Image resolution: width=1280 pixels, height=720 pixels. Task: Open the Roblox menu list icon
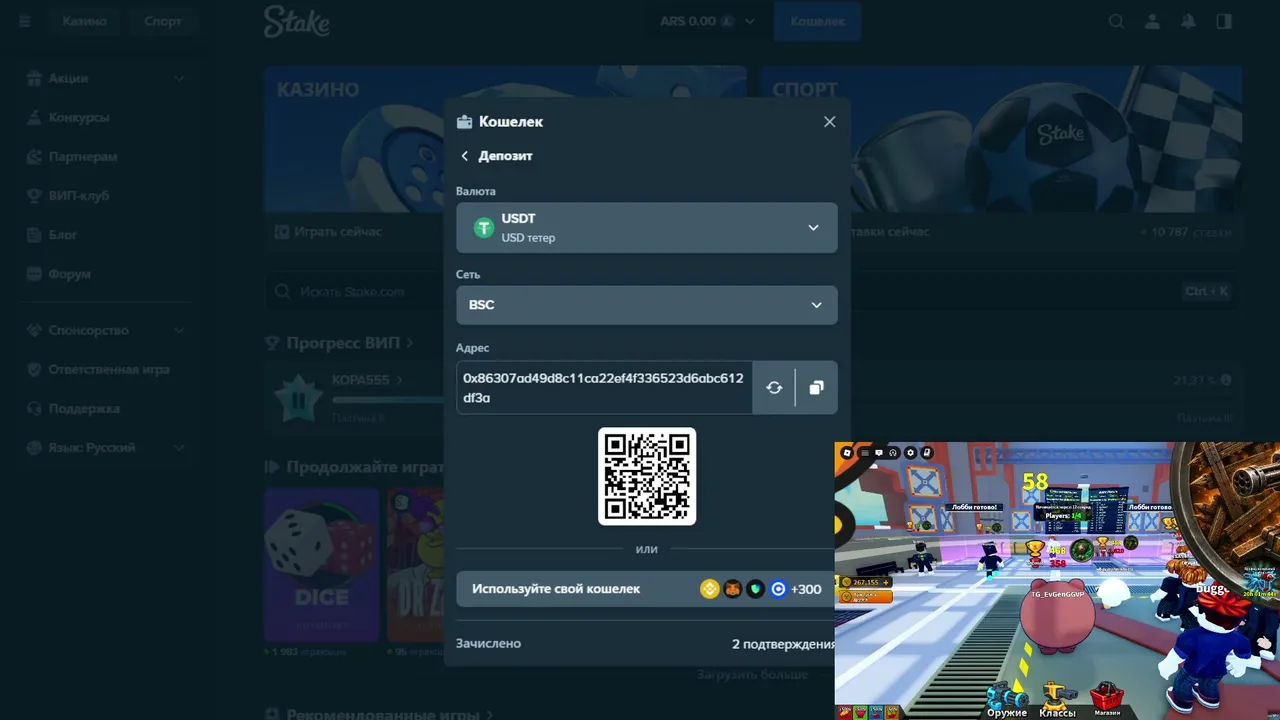click(864, 453)
